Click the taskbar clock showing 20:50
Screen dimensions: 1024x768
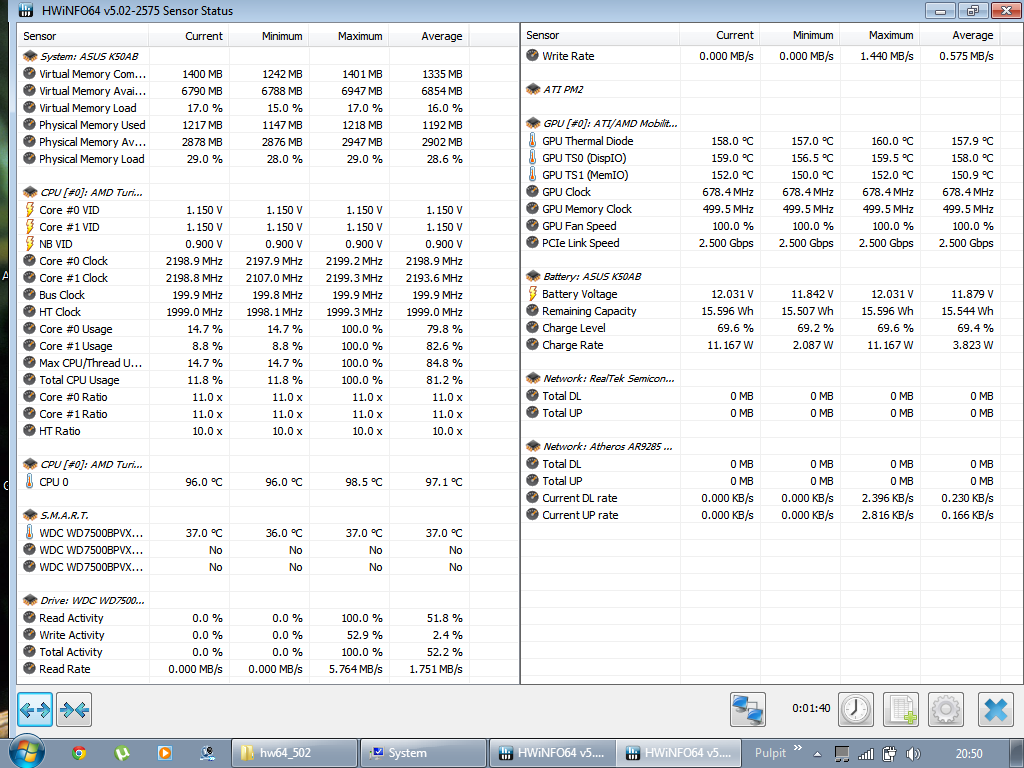pyautogui.click(x=968, y=754)
